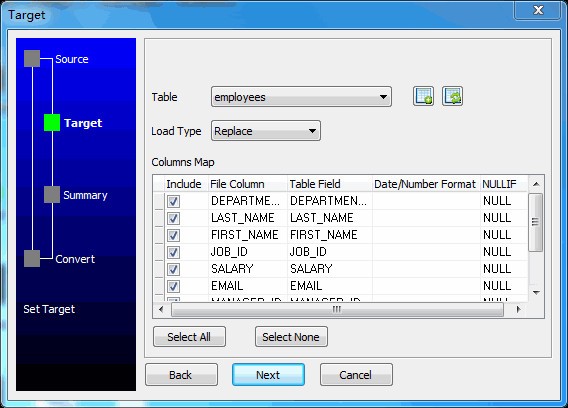Uncheck Include for the LAST_NAME row

173,218
